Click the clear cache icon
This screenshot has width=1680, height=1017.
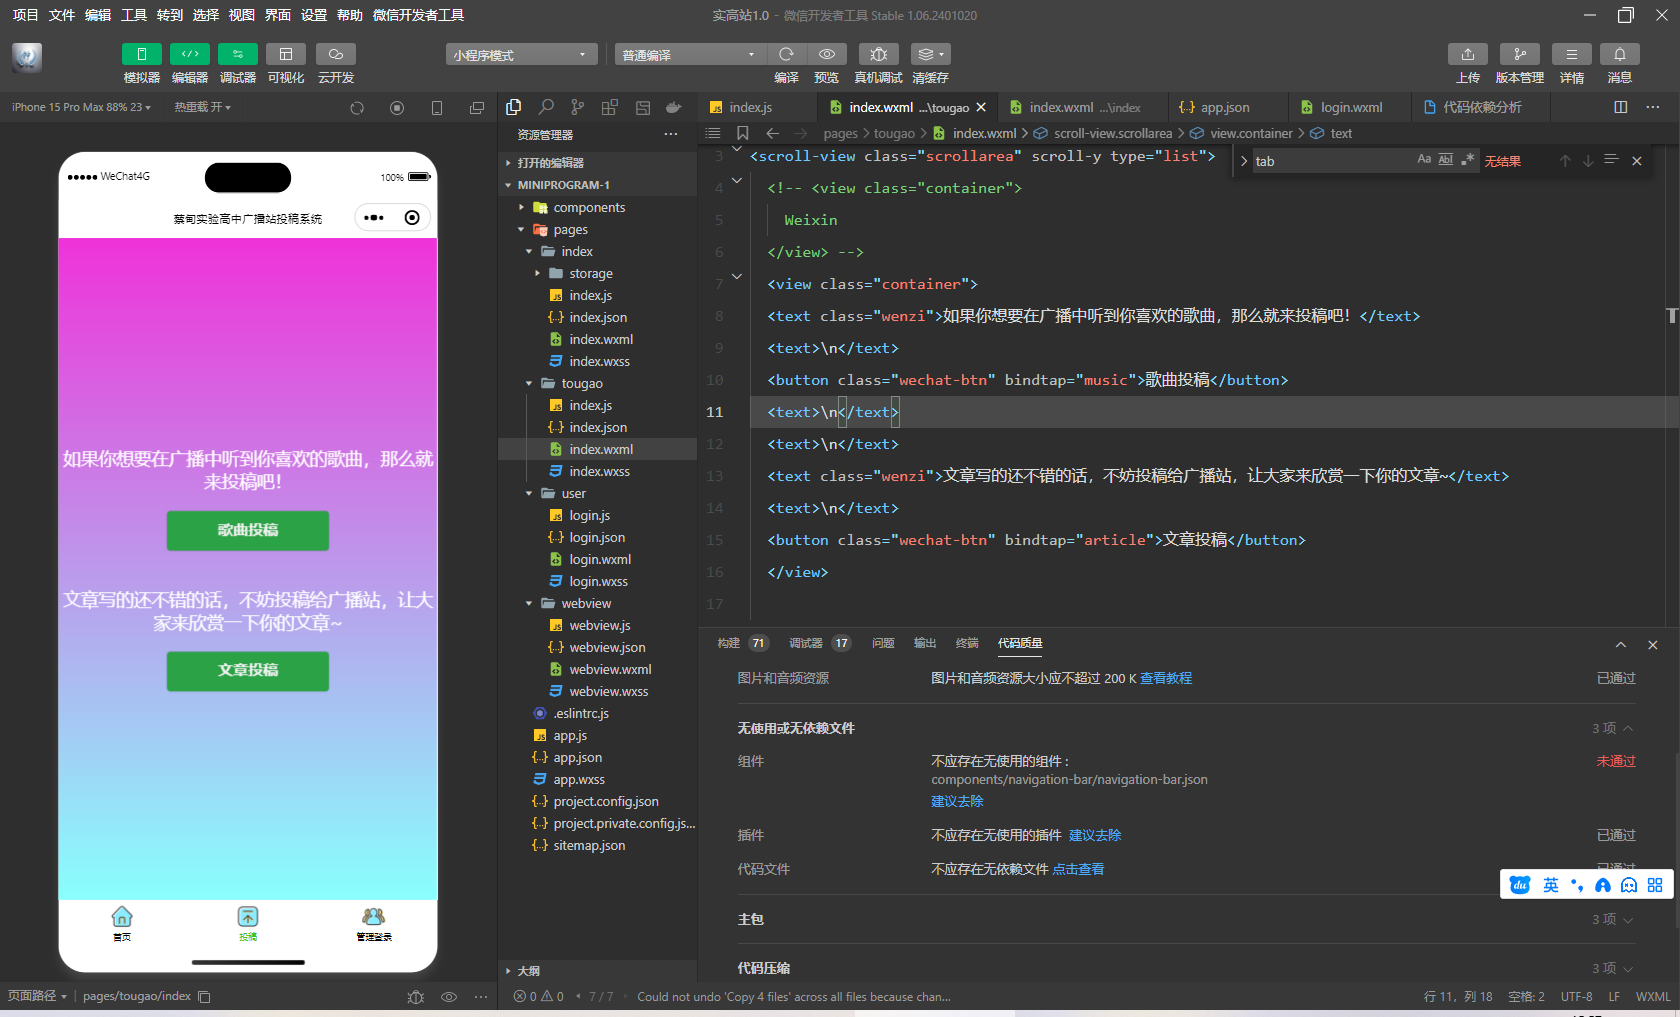[x=930, y=54]
